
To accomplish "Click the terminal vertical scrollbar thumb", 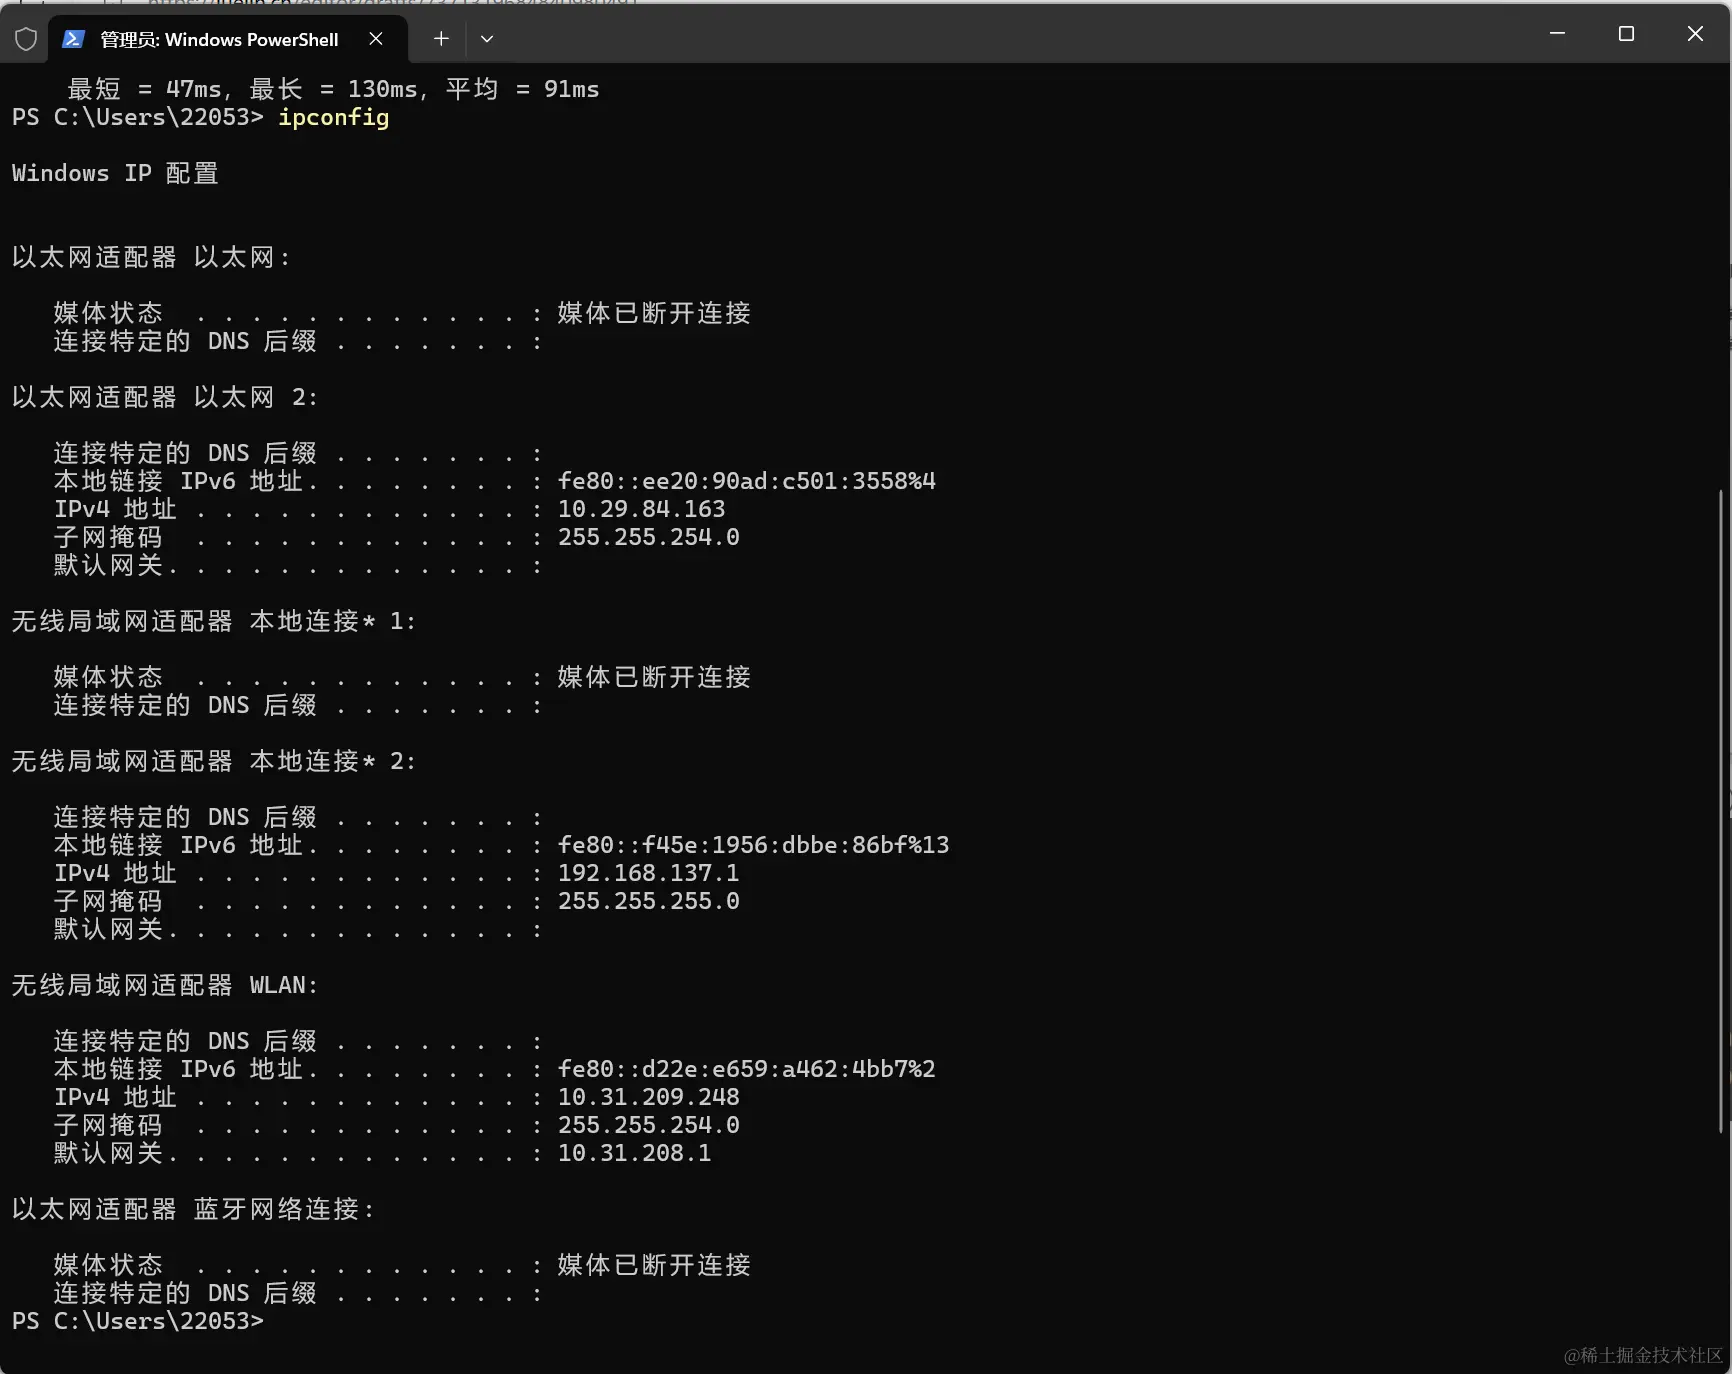I will point(1722,810).
